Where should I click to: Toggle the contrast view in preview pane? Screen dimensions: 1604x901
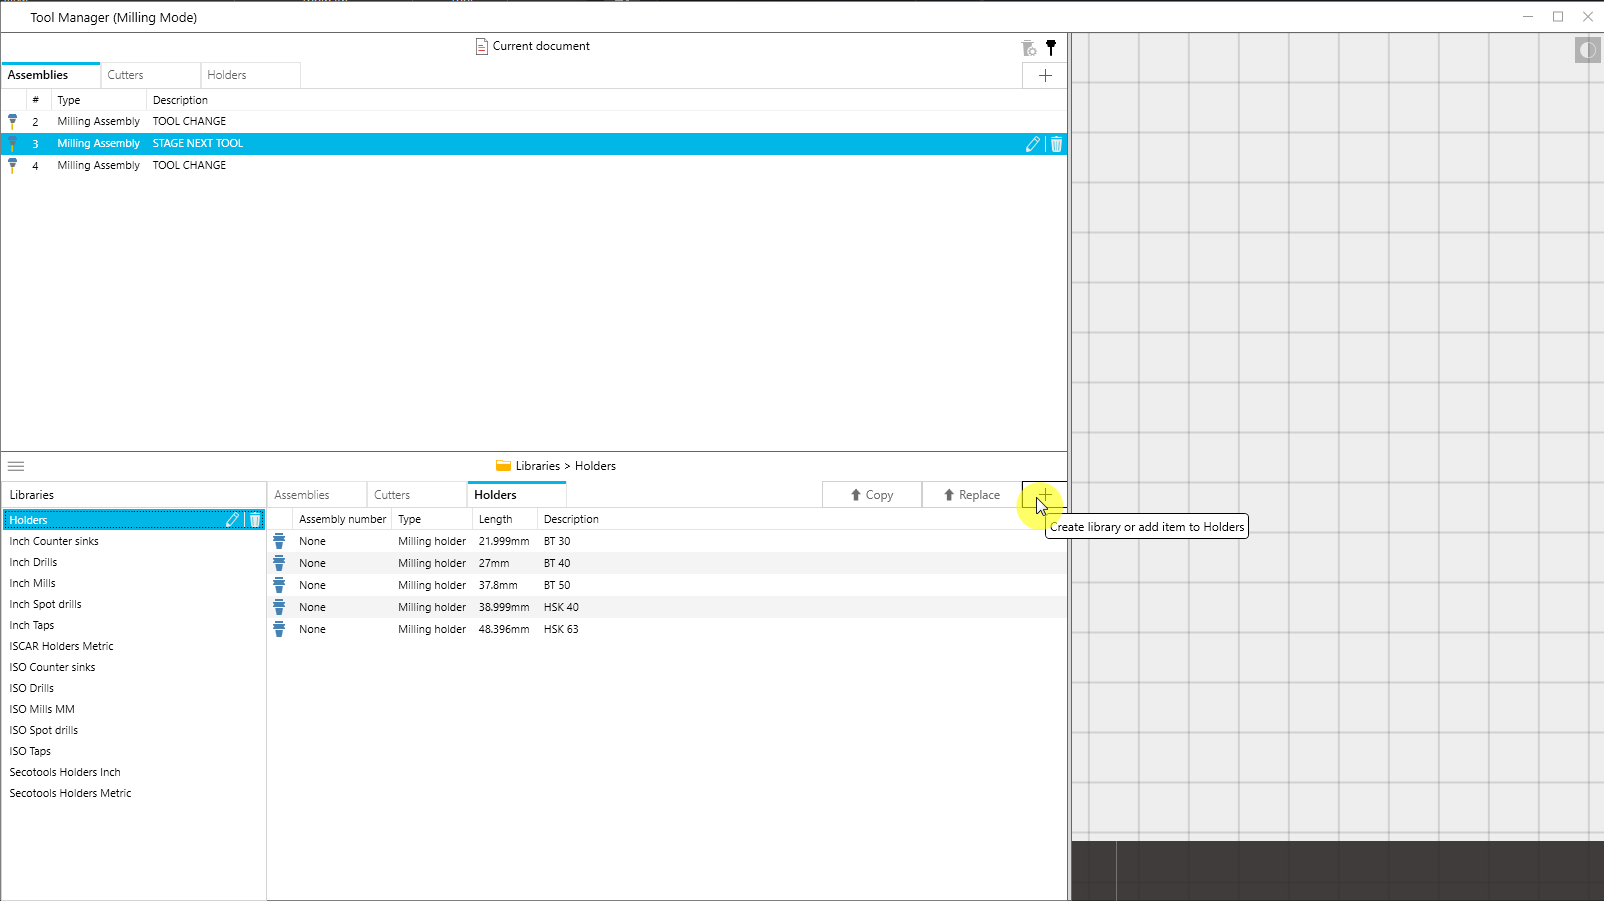(1587, 50)
